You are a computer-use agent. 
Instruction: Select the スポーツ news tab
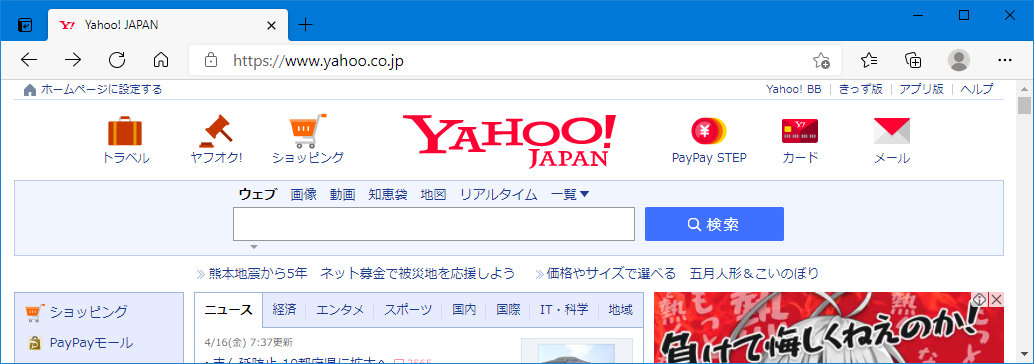[408, 310]
